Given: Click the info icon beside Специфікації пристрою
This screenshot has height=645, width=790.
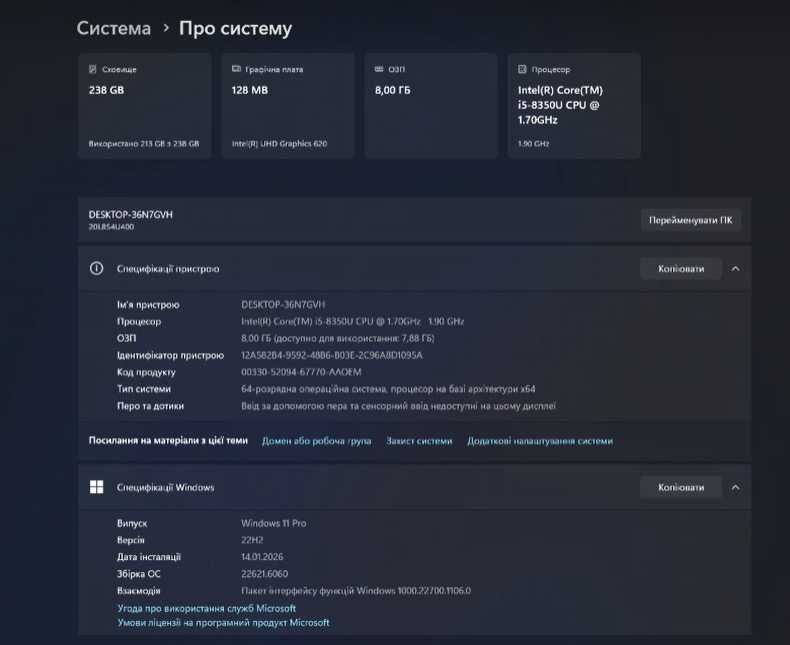Looking at the screenshot, I should tap(96, 269).
